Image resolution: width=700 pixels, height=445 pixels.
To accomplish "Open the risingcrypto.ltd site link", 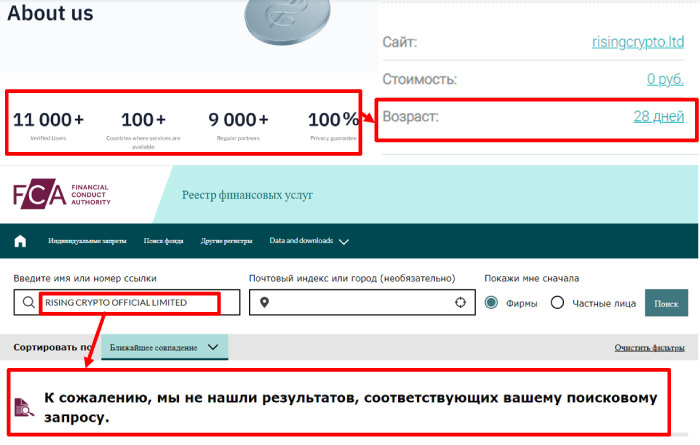I will [638, 42].
